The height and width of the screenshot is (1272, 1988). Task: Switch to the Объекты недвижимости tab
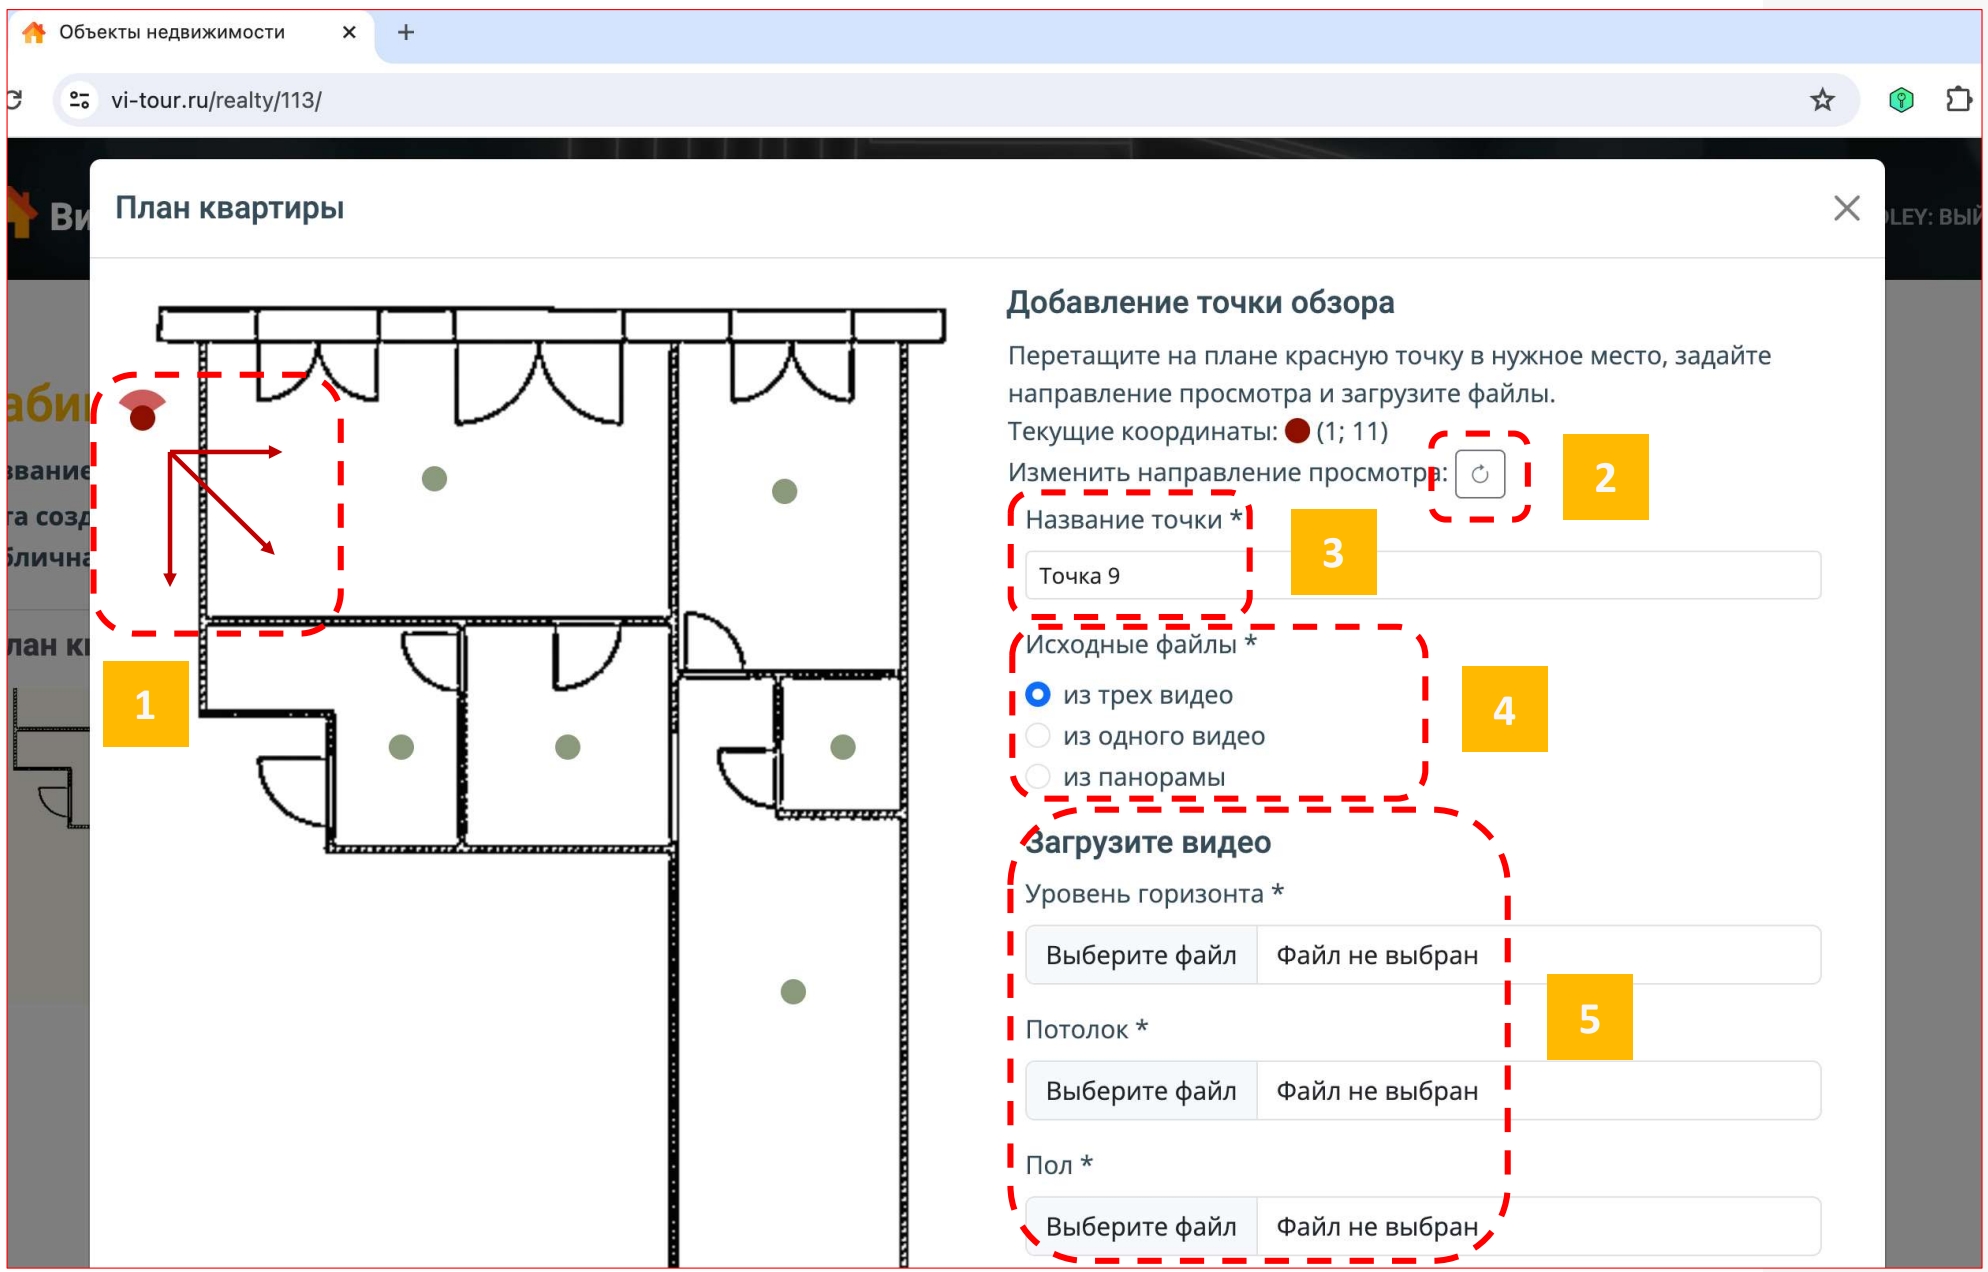[x=172, y=32]
